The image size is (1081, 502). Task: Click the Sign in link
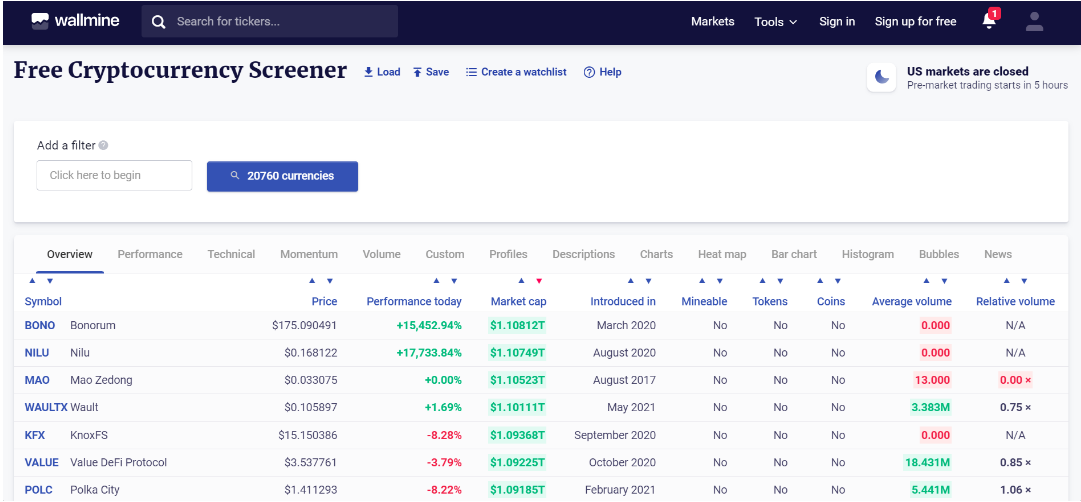pyautogui.click(x=837, y=21)
